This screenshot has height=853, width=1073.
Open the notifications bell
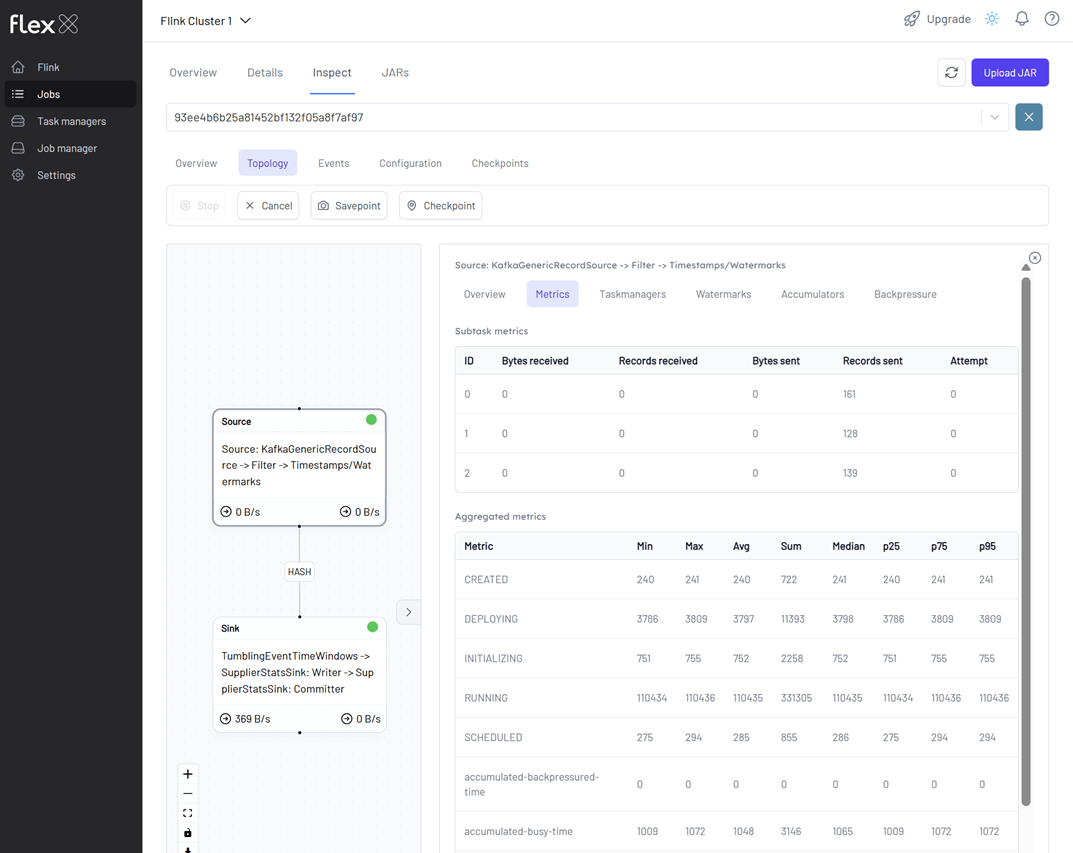point(1022,19)
